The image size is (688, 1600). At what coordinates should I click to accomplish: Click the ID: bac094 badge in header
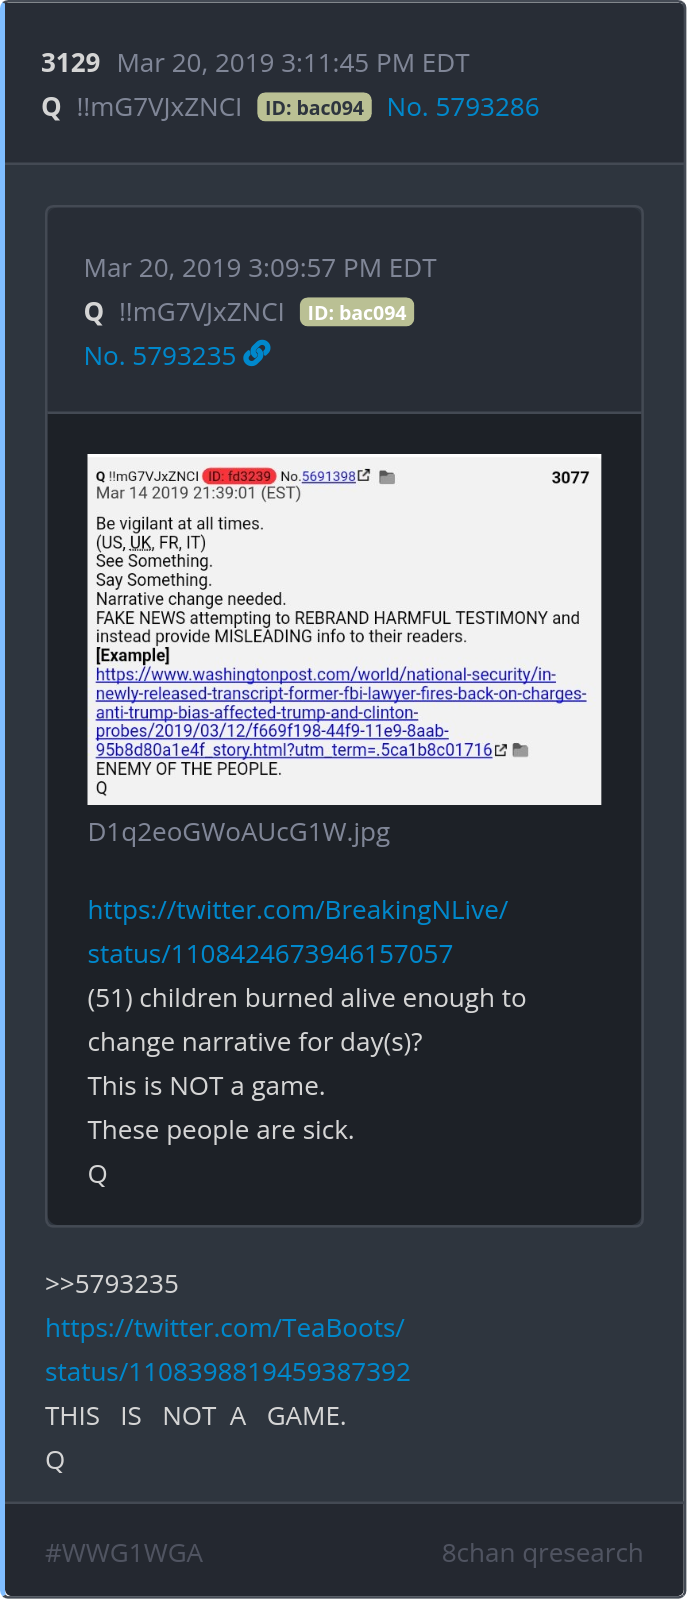(x=315, y=107)
